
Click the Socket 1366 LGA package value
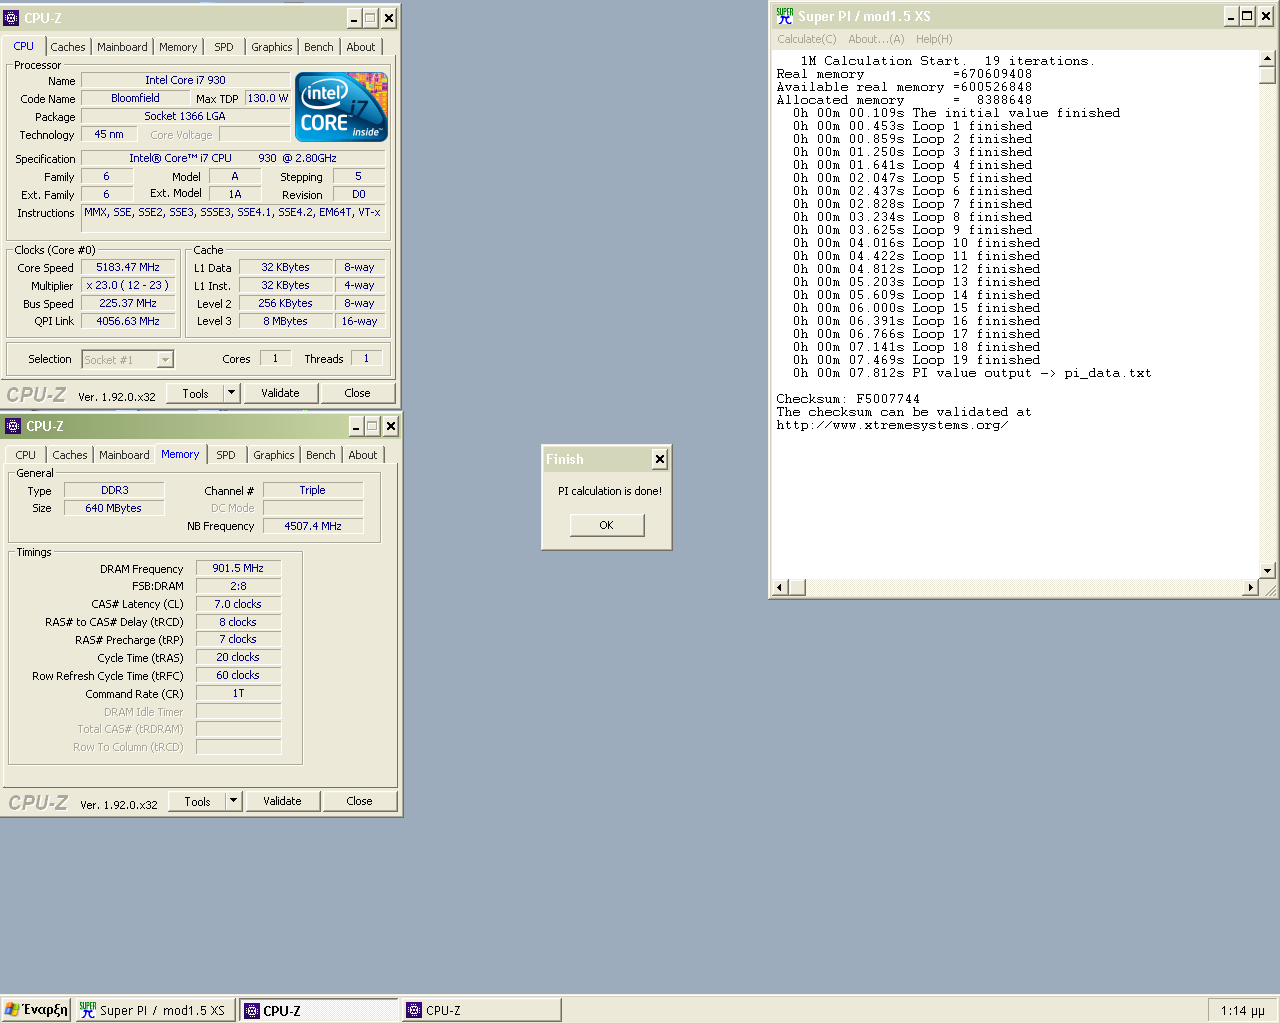(x=185, y=116)
